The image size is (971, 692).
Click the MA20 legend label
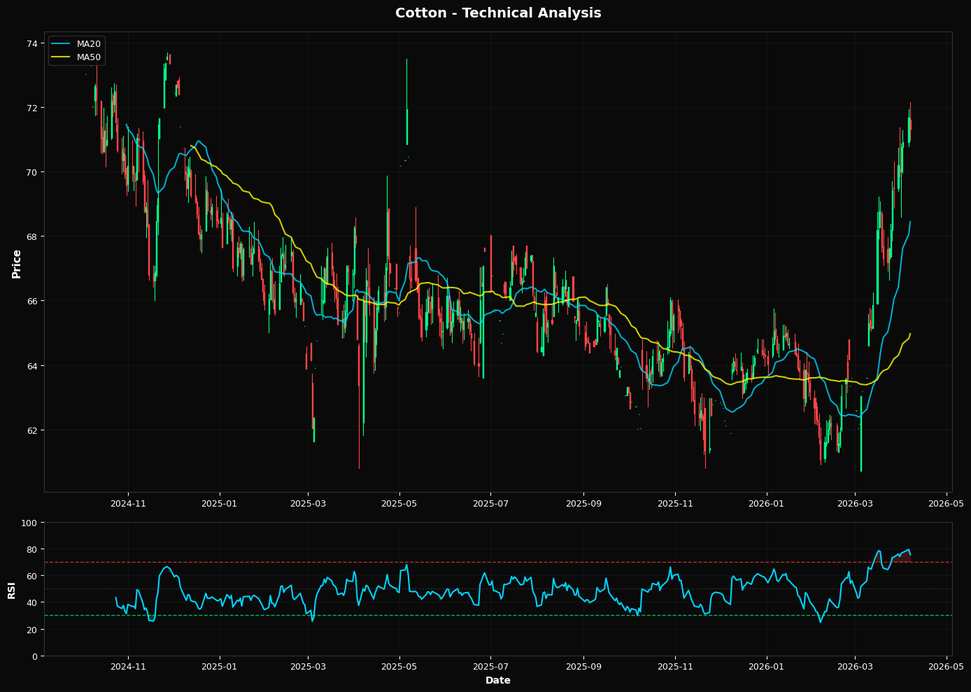[x=87, y=44]
